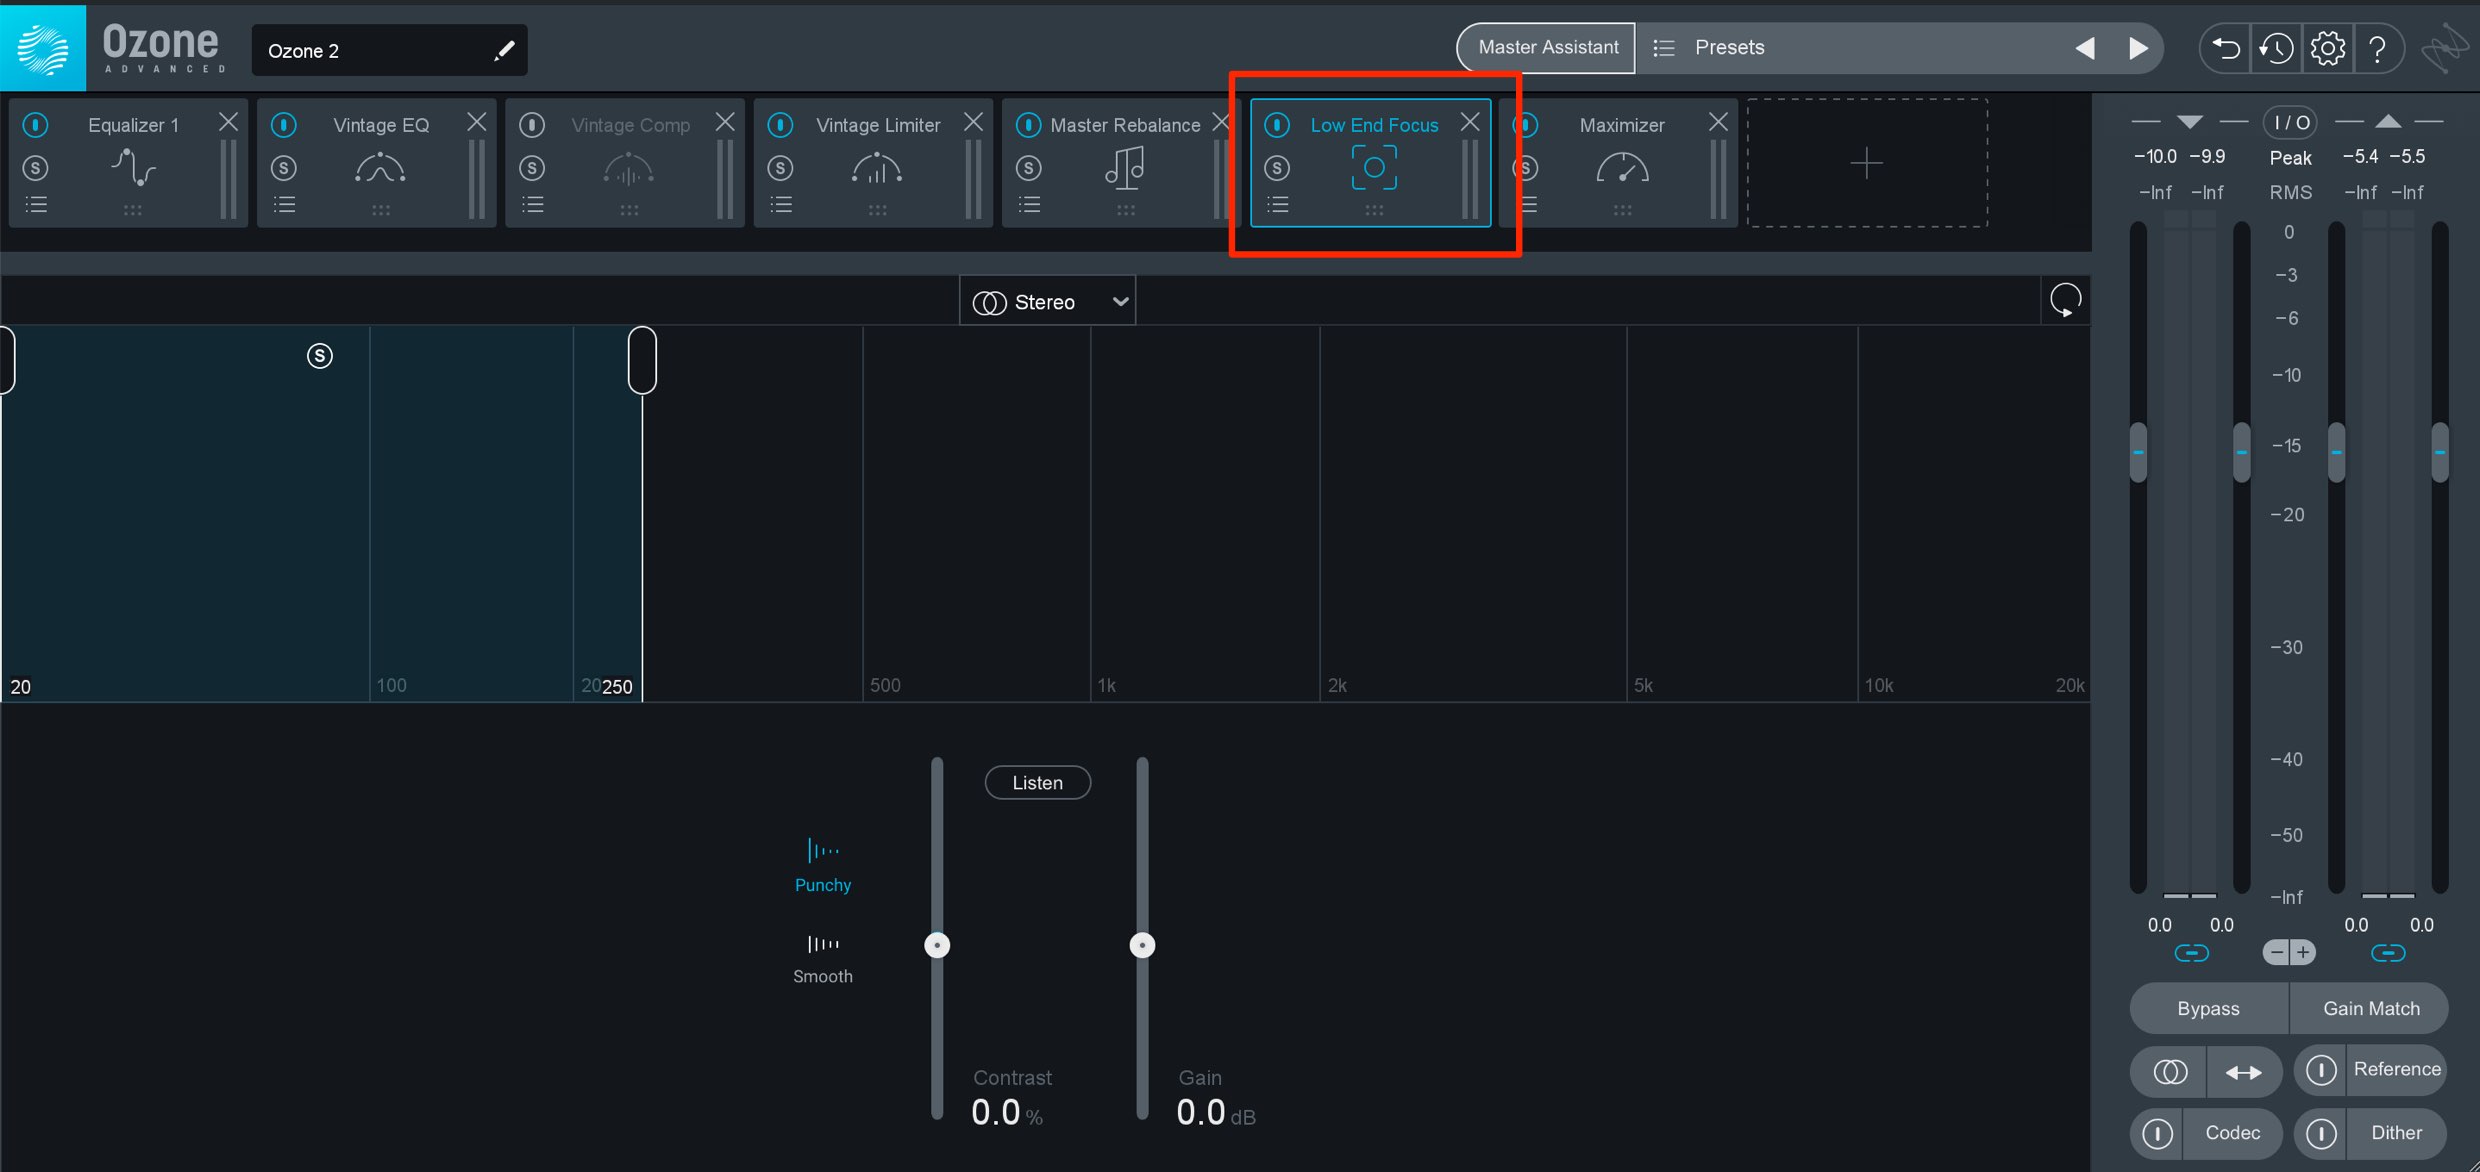Sum channels to mono icon

pyautogui.click(x=2169, y=1072)
